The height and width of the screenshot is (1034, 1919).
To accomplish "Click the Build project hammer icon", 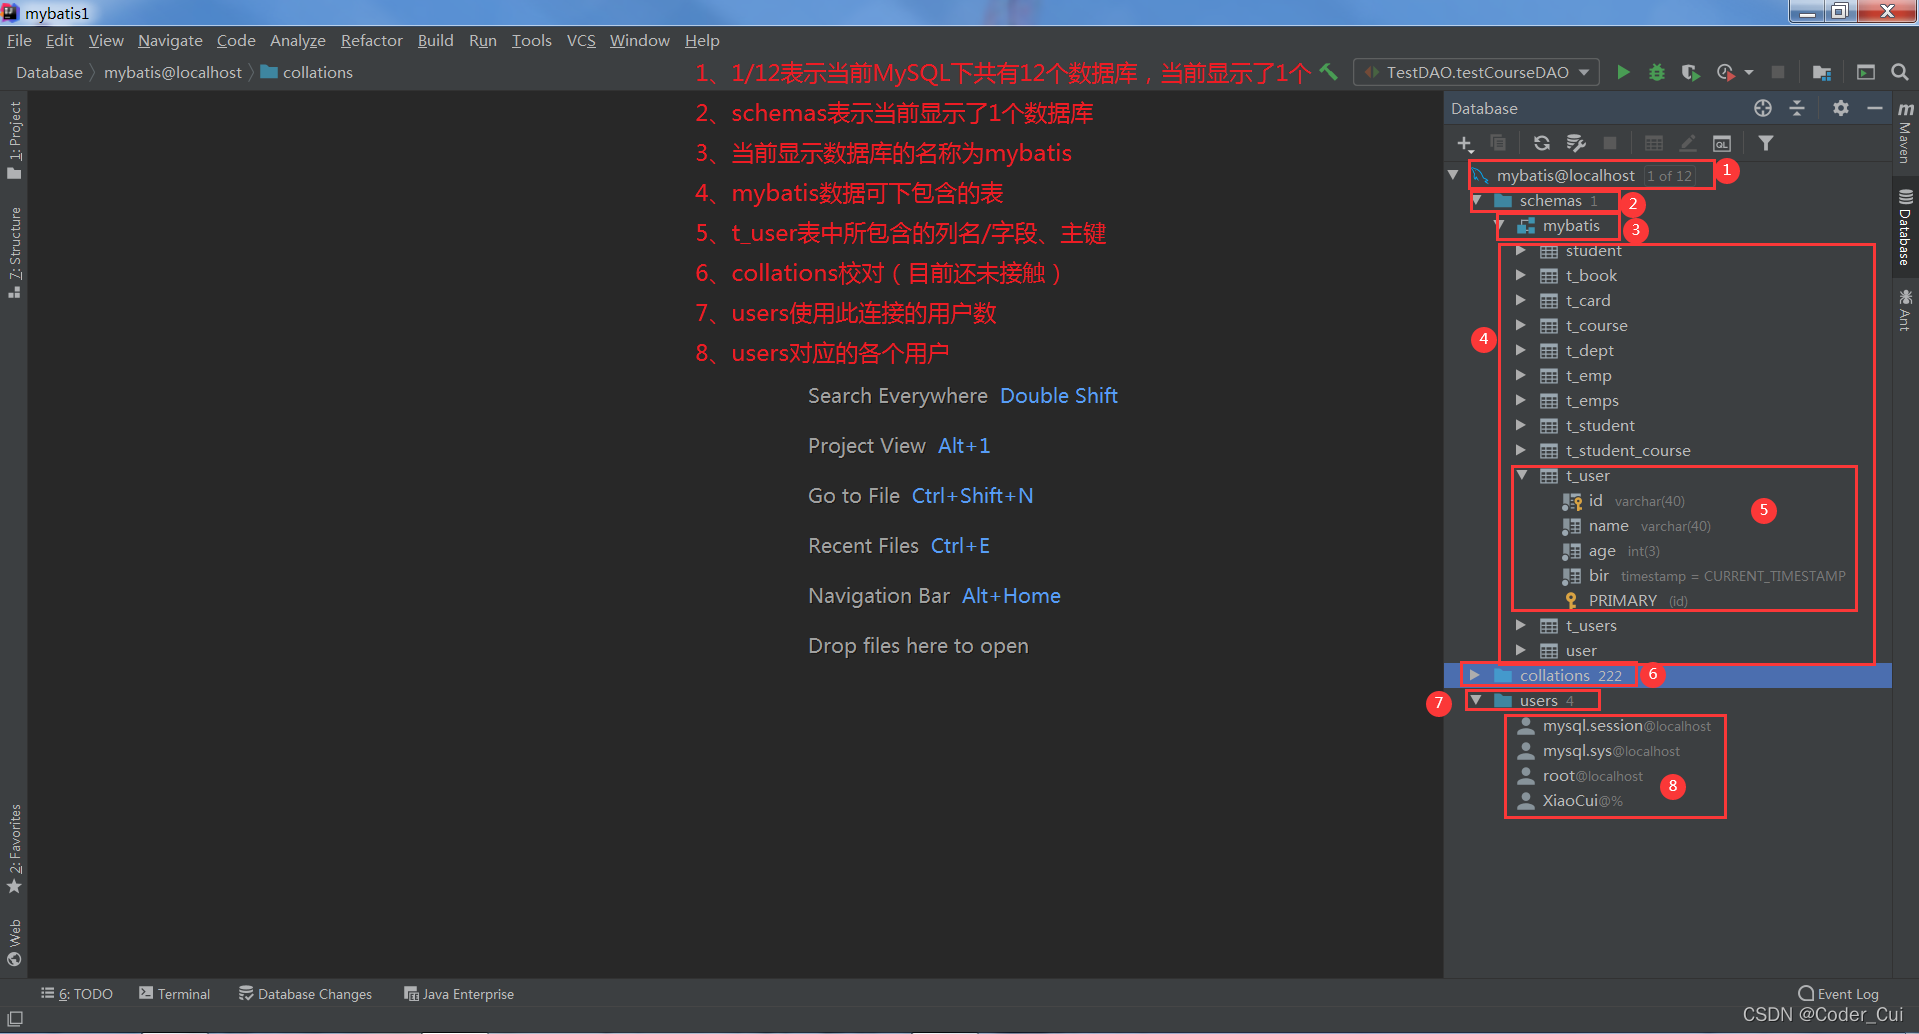I will 1329,72.
